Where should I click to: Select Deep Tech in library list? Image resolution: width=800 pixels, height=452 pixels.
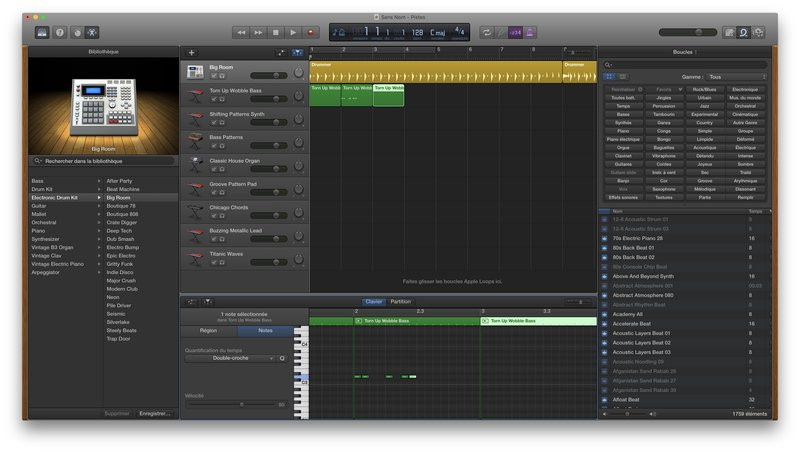(119, 231)
